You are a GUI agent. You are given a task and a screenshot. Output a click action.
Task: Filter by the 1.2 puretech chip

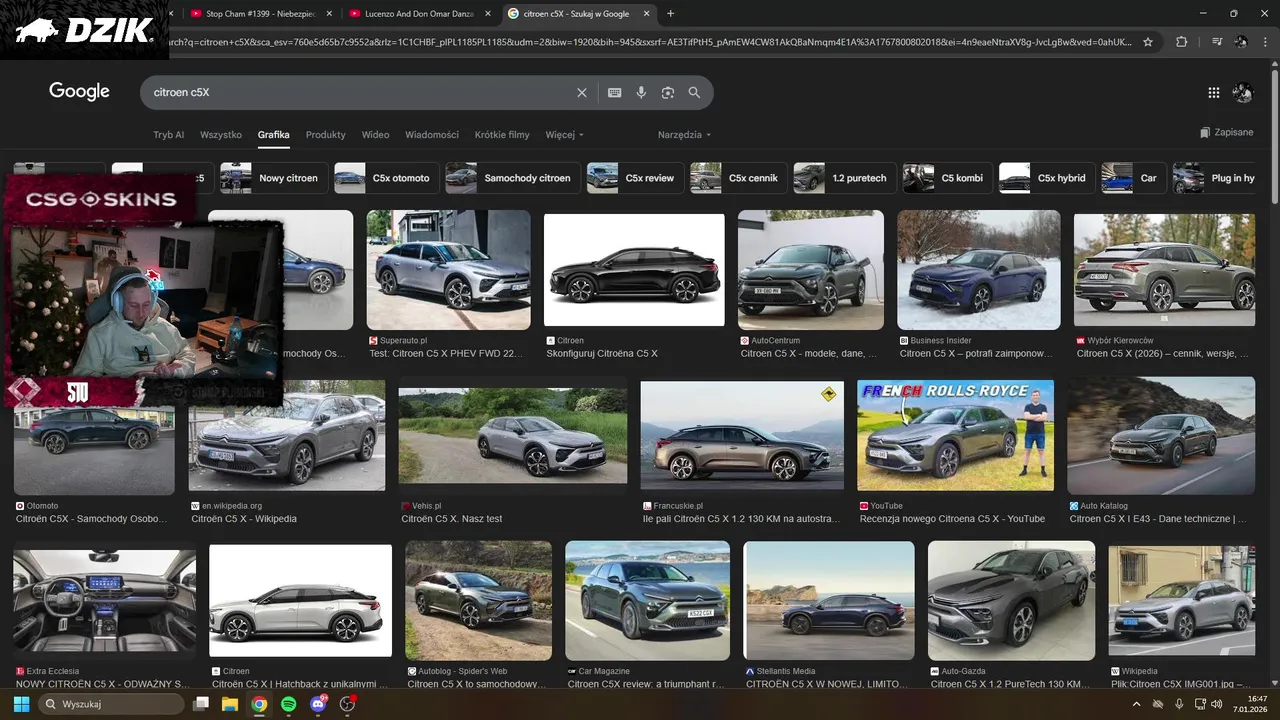(844, 178)
